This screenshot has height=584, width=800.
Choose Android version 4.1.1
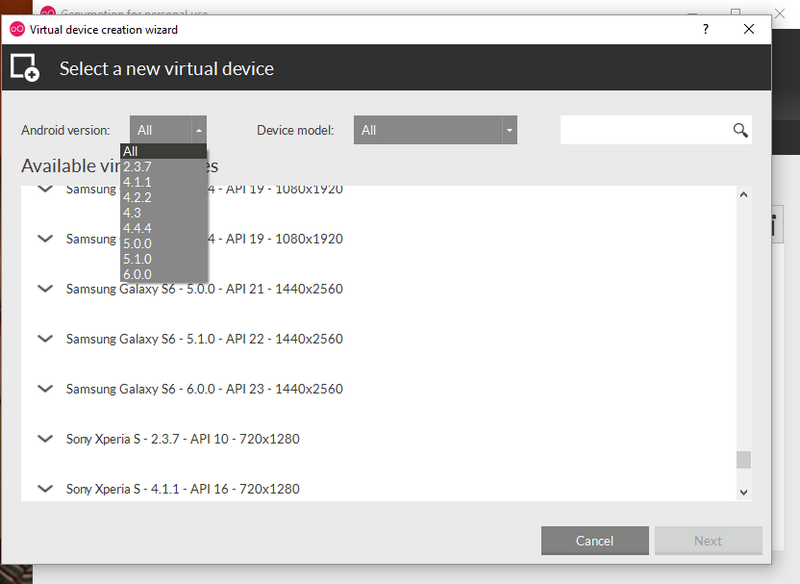click(x=163, y=182)
